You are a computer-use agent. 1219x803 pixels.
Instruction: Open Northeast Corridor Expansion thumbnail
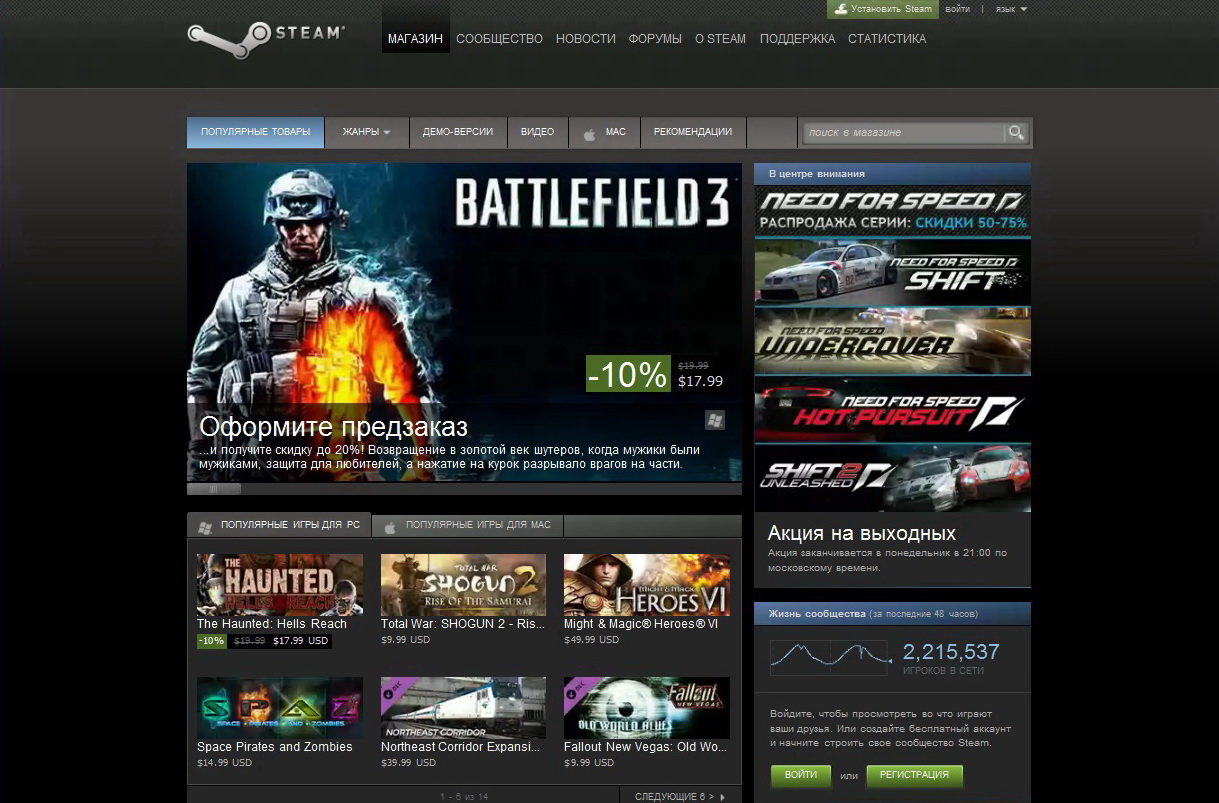[x=463, y=708]
